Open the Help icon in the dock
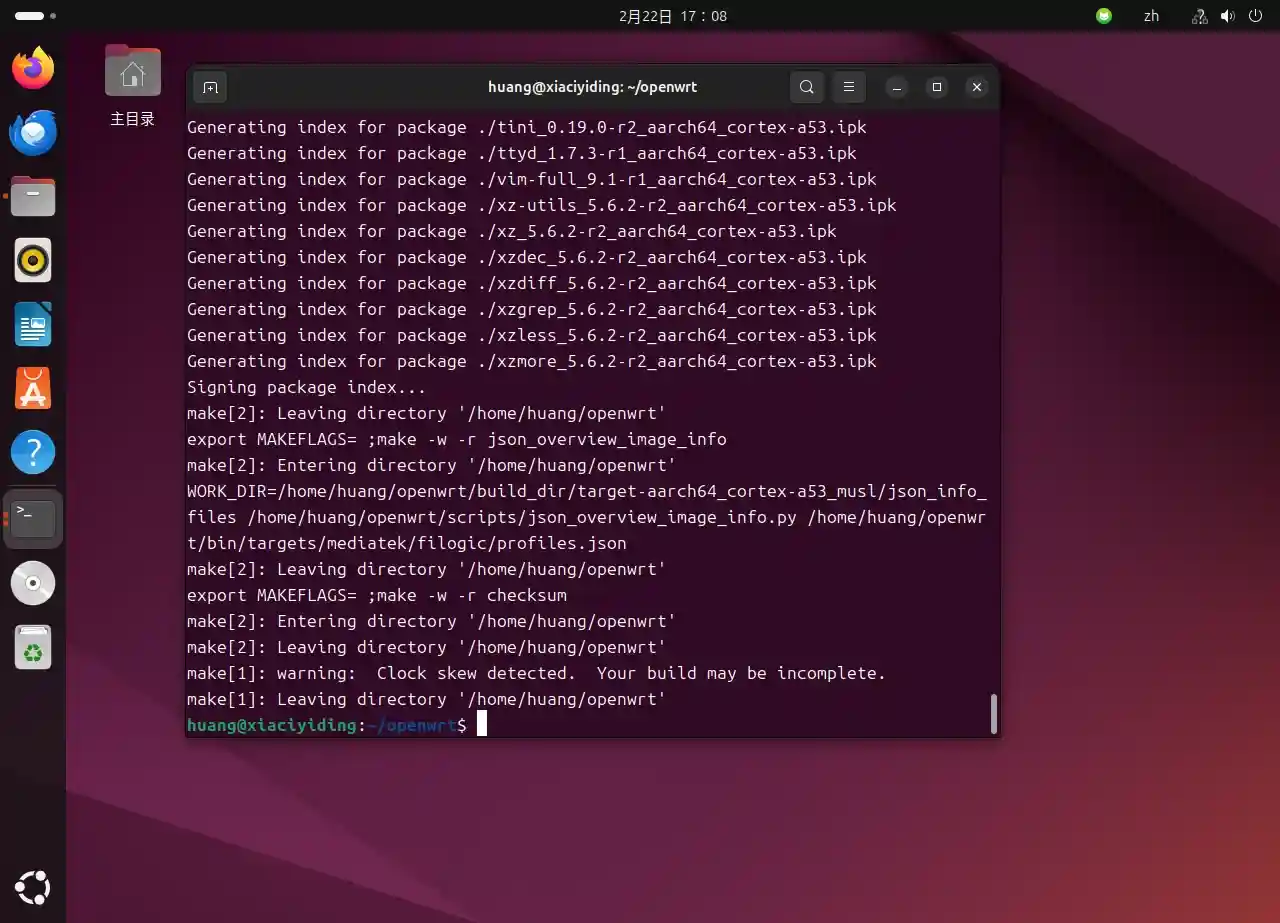Screen dimensions: 1280x923 coord(33,452)
